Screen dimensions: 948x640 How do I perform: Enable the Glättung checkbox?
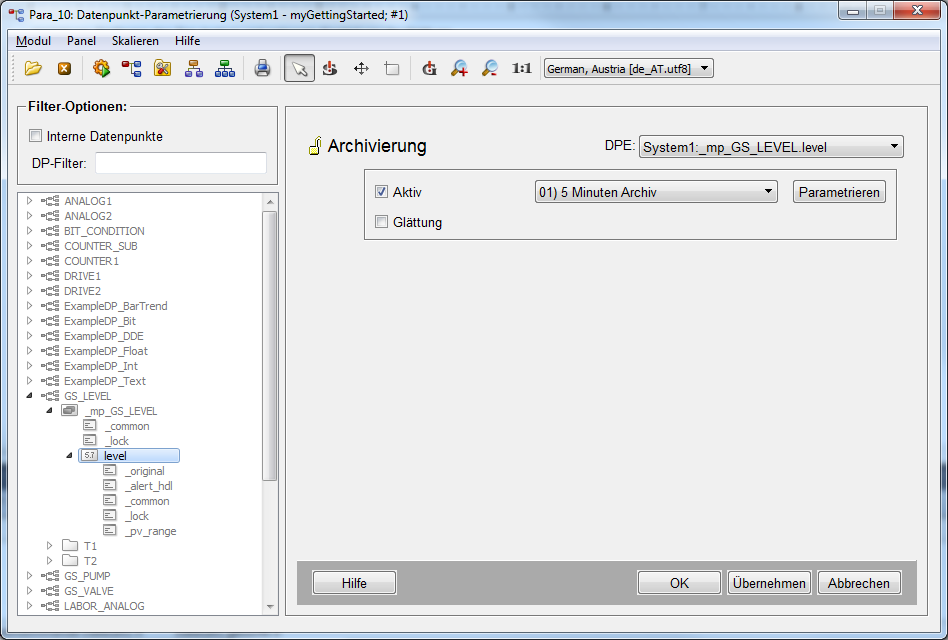[x=381, y=222]
